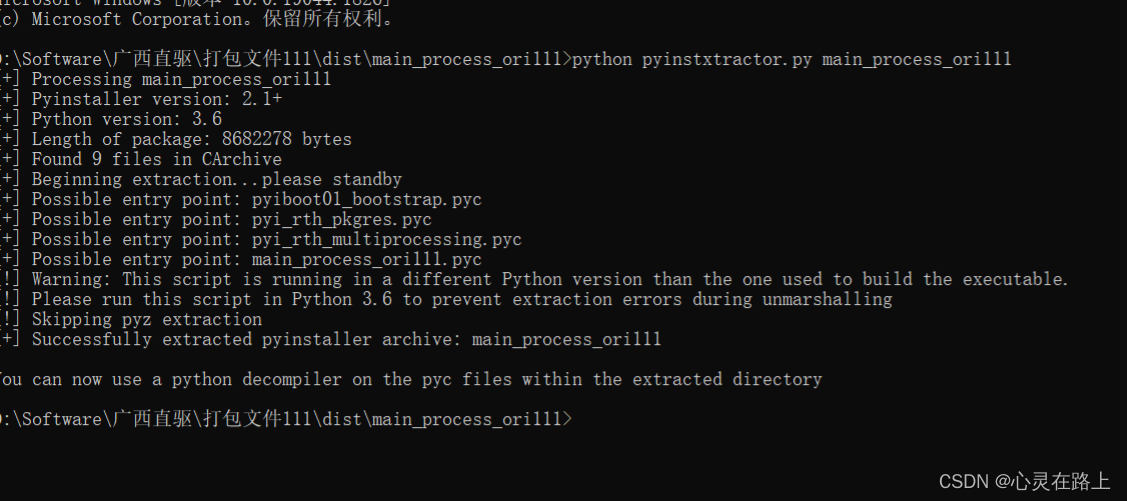The image size is (1127, 501).
Task: Click the 'Pyinstaller version: 2.1+' line
Action: (156, 99)
